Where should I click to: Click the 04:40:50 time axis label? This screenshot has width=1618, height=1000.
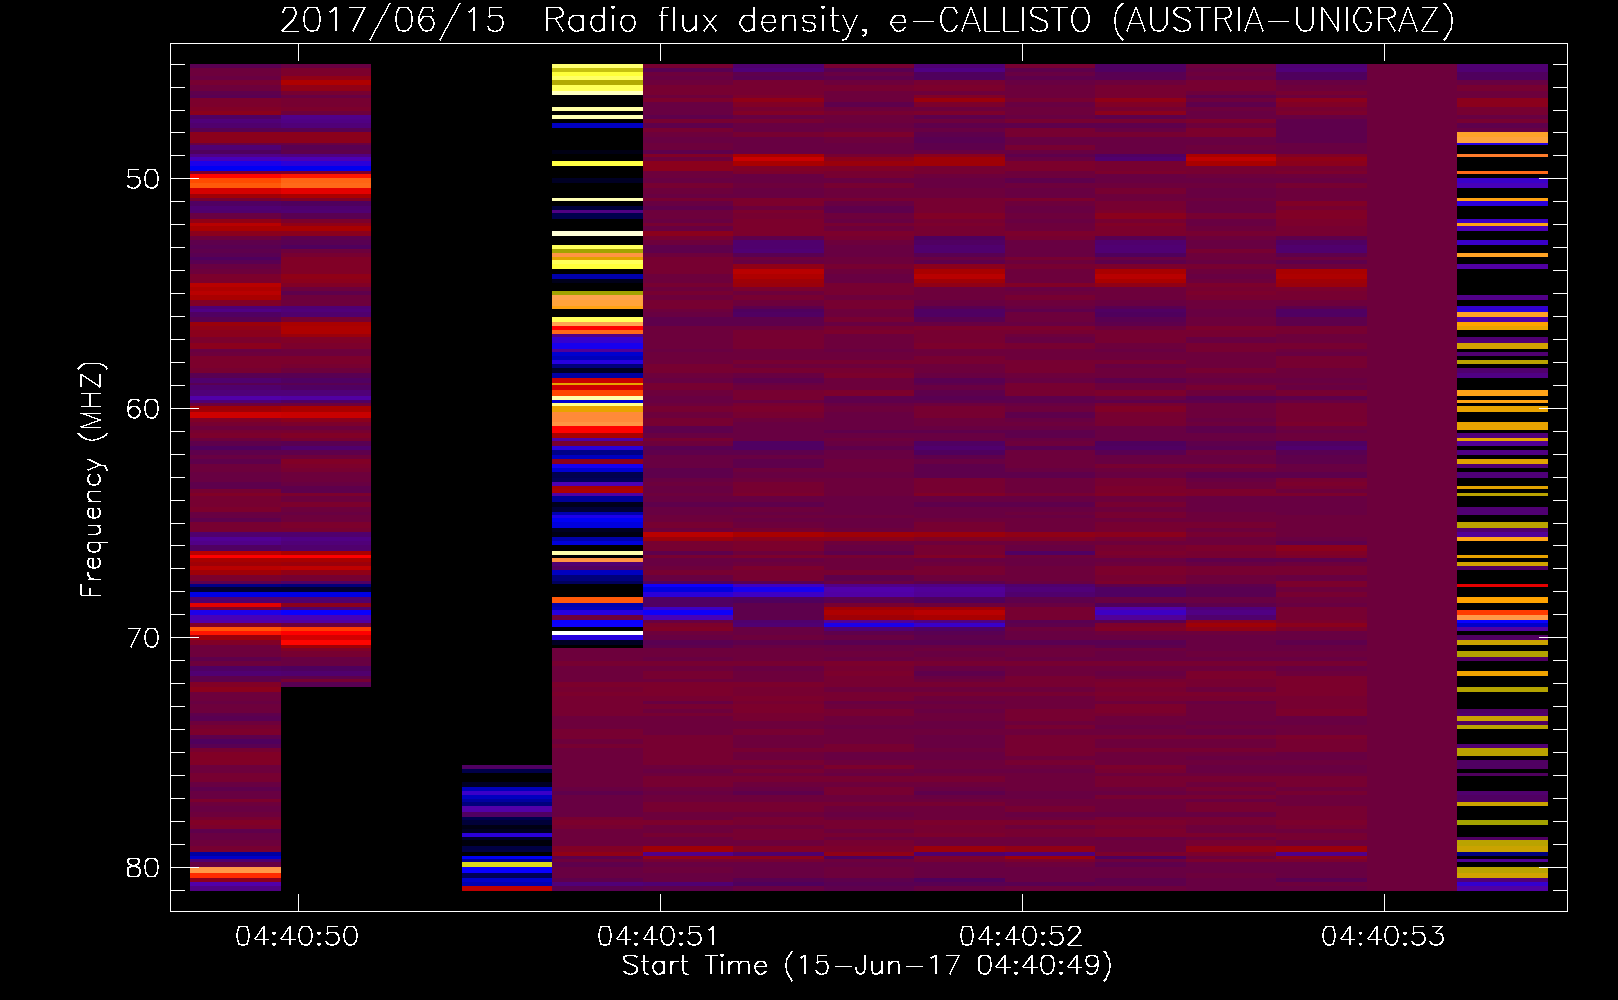click(296, 936)
